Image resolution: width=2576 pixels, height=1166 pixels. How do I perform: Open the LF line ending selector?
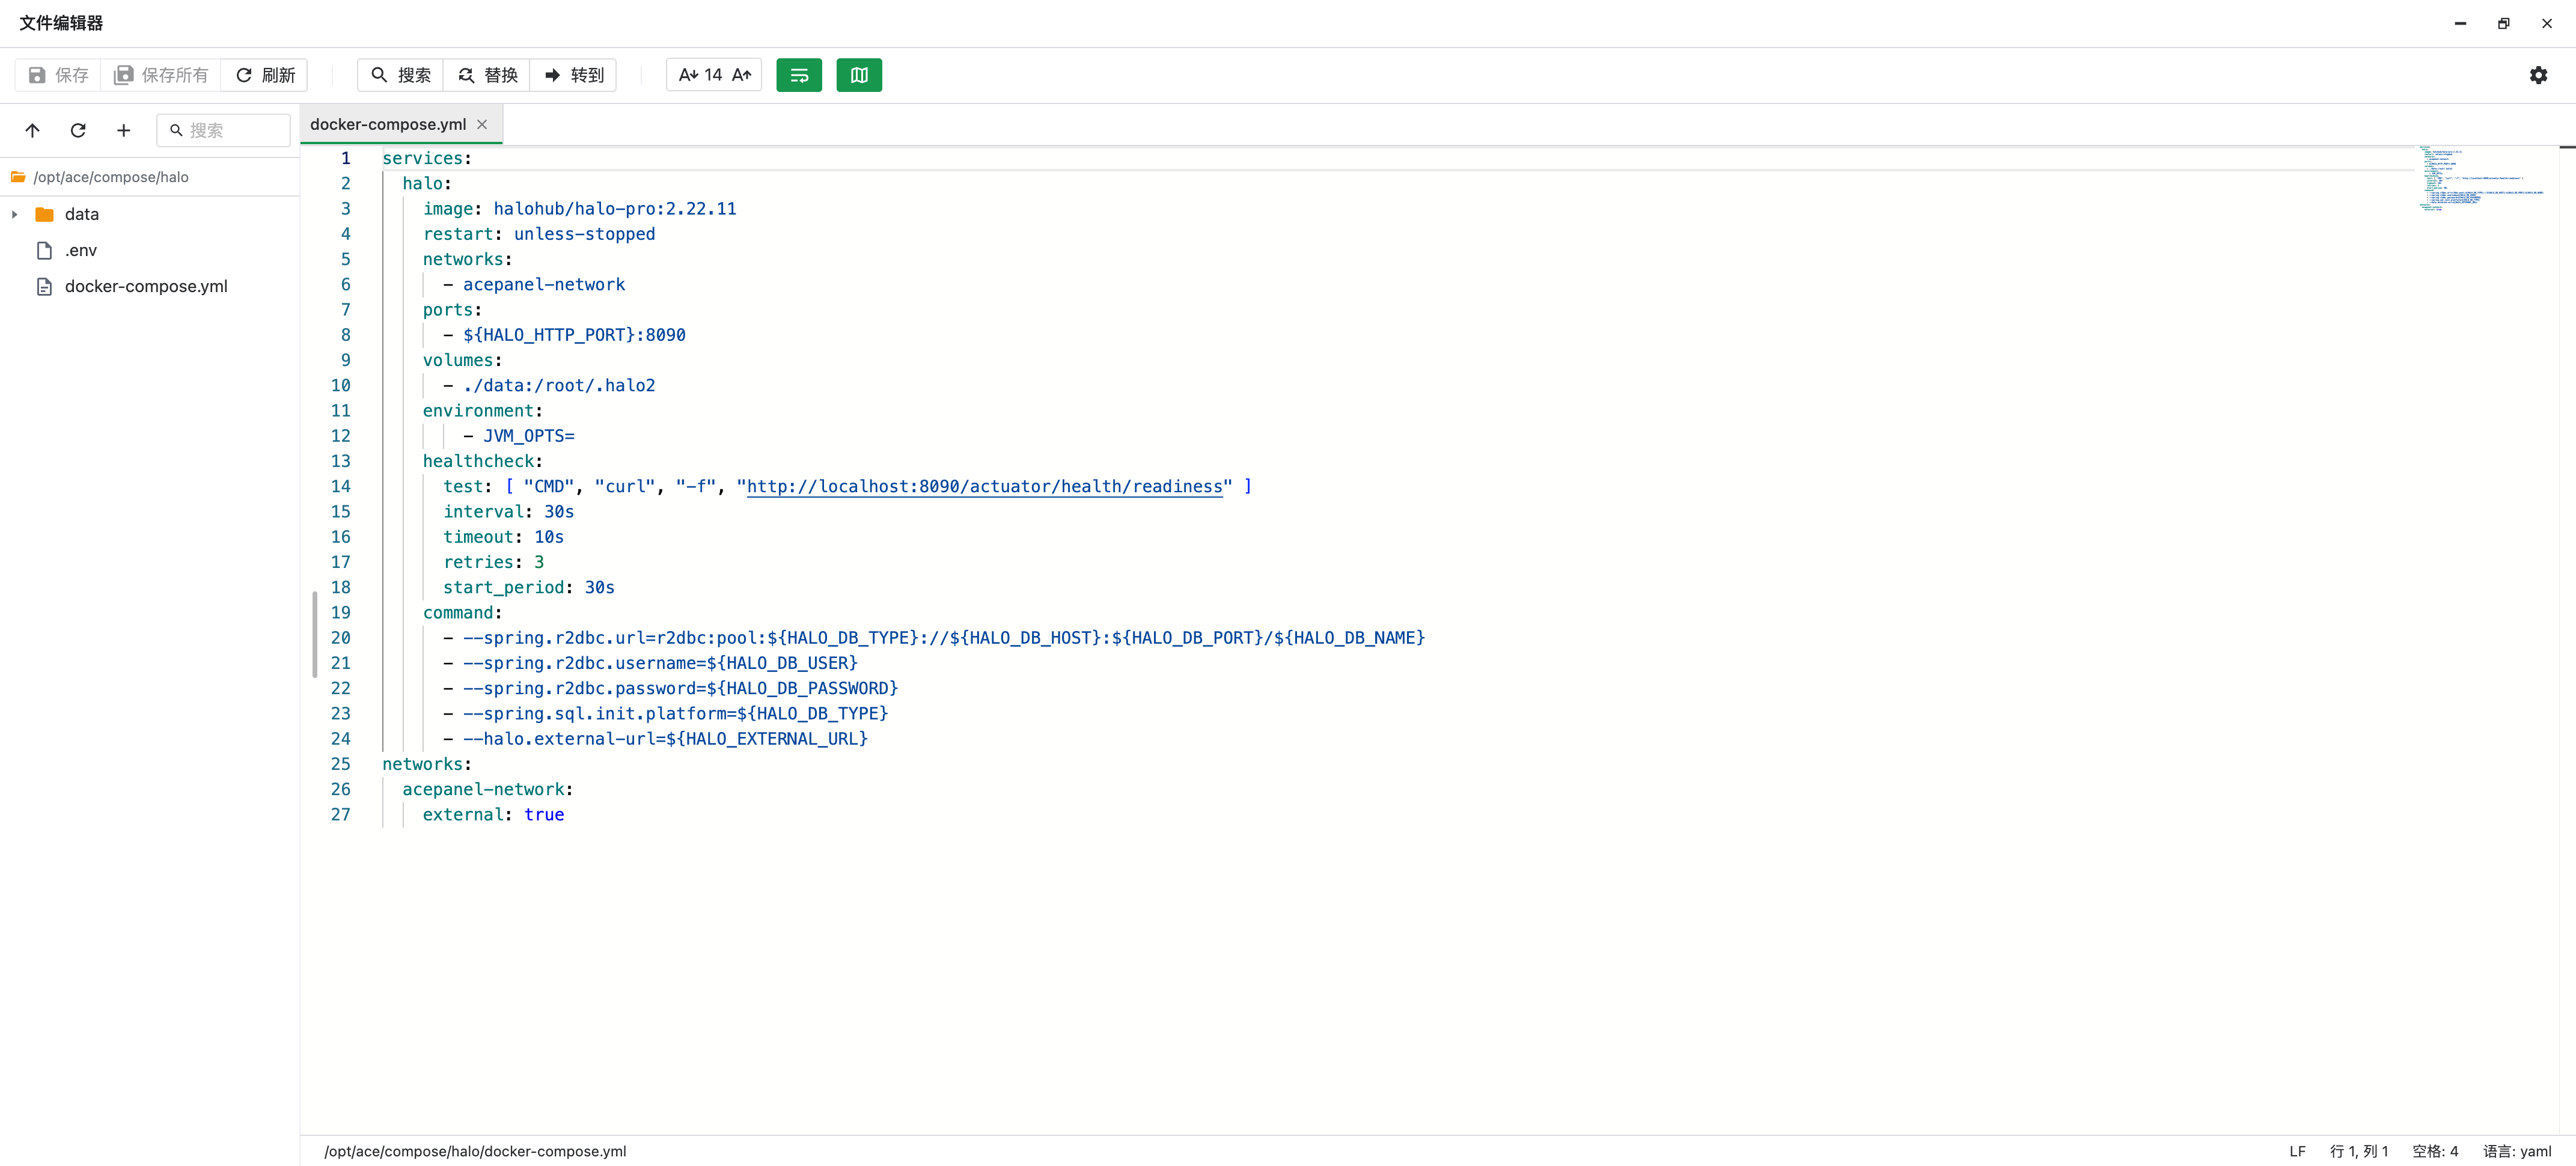tap(2297, 1151)
